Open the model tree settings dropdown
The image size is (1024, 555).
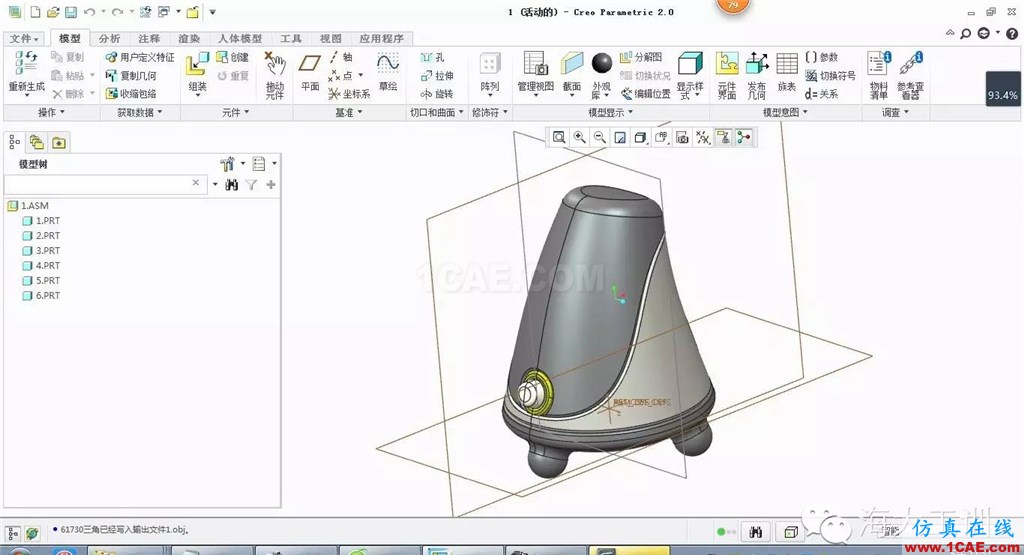232,163
